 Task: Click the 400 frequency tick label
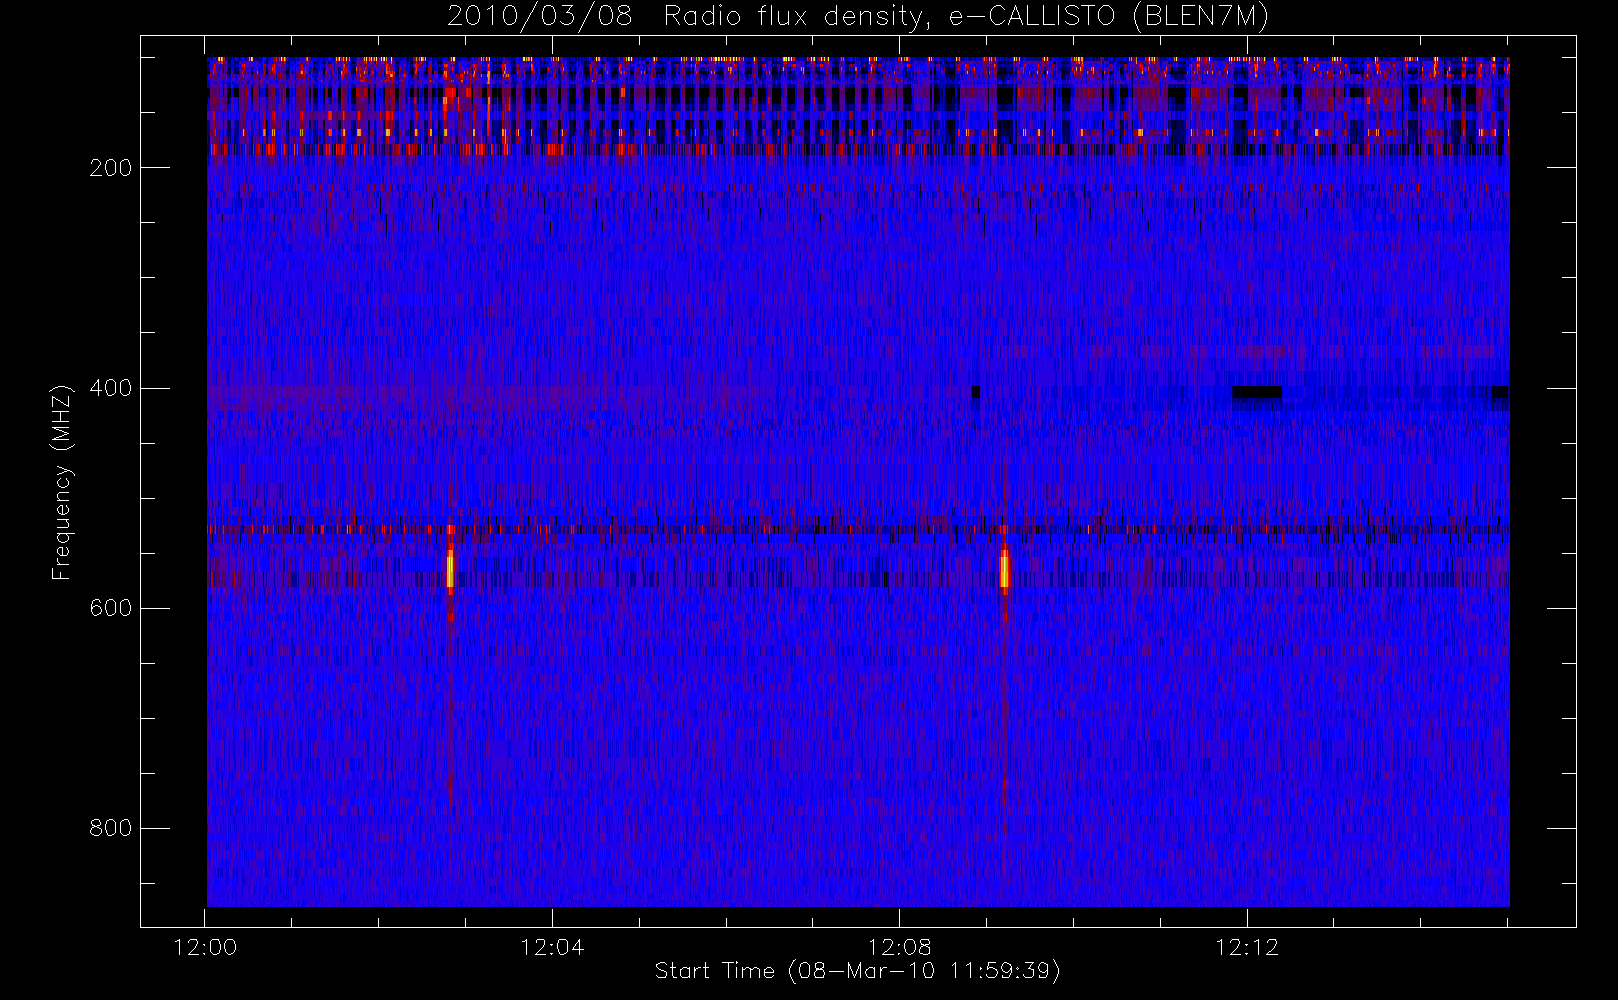111,388
